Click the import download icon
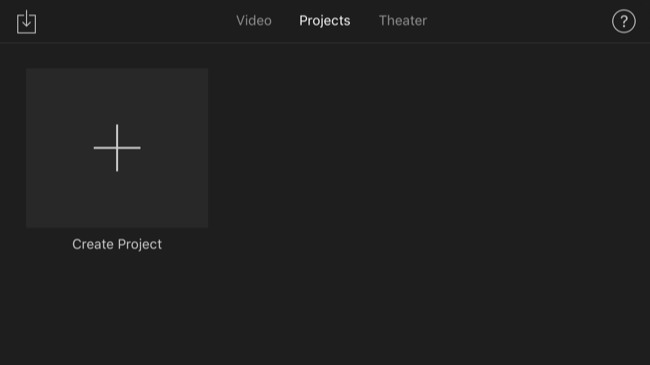Image resolution: width=650 pixels, height=365 pixels. pyautogui.click(x=27, y=22)
